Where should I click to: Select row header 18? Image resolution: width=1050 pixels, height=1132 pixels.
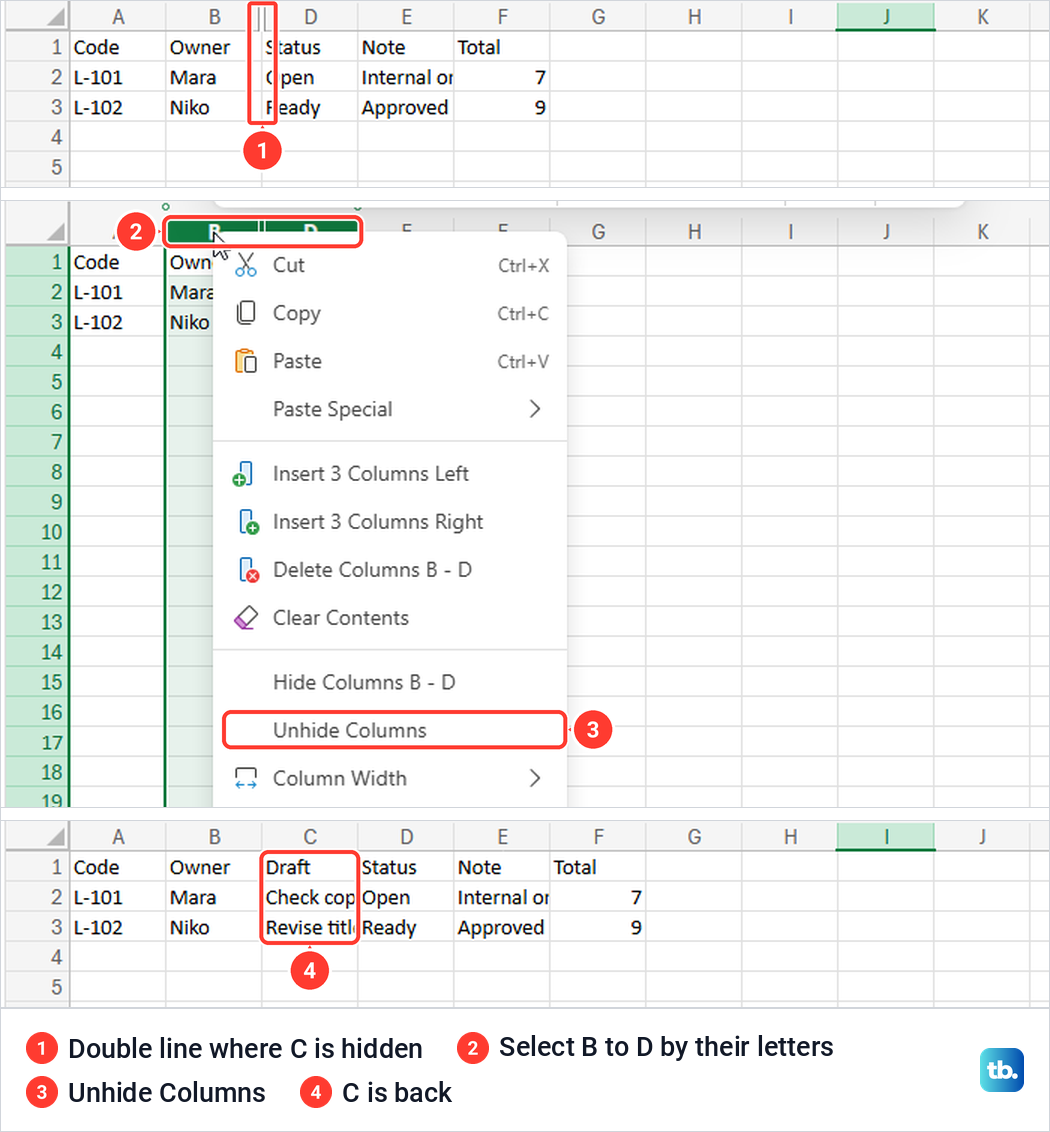tap(38, 772)
